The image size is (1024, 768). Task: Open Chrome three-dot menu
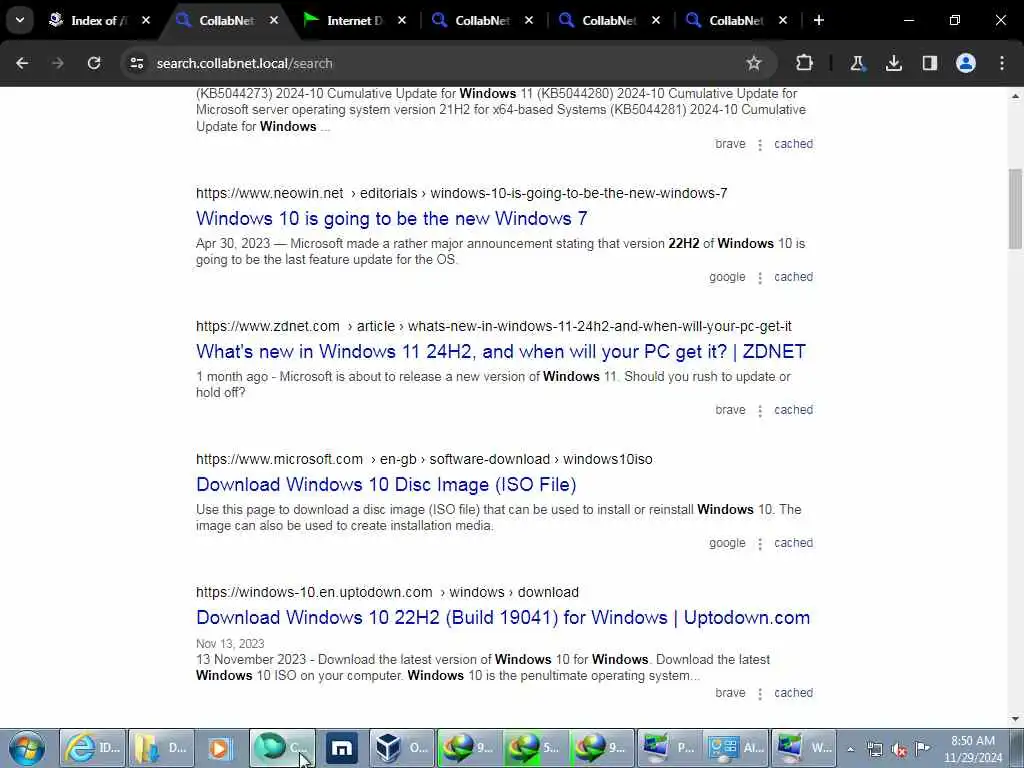click(1002, 63)
